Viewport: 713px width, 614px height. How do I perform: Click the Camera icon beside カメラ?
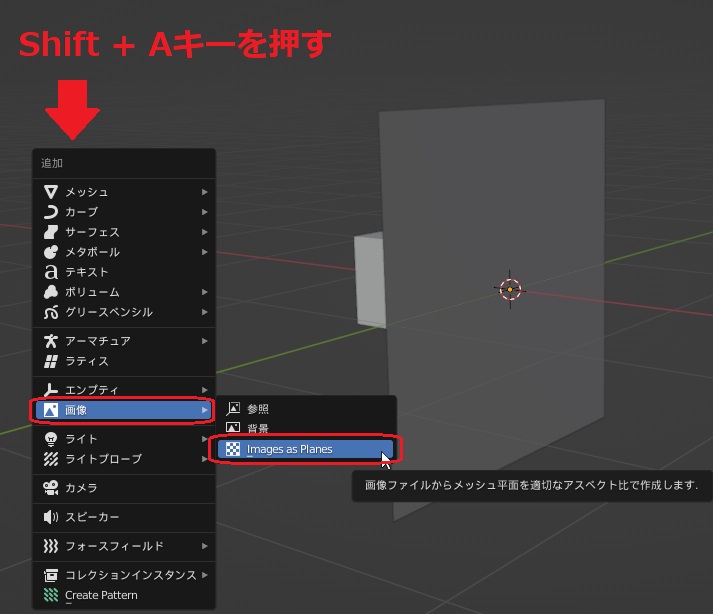pyautogui.click(x=51, y=488)
